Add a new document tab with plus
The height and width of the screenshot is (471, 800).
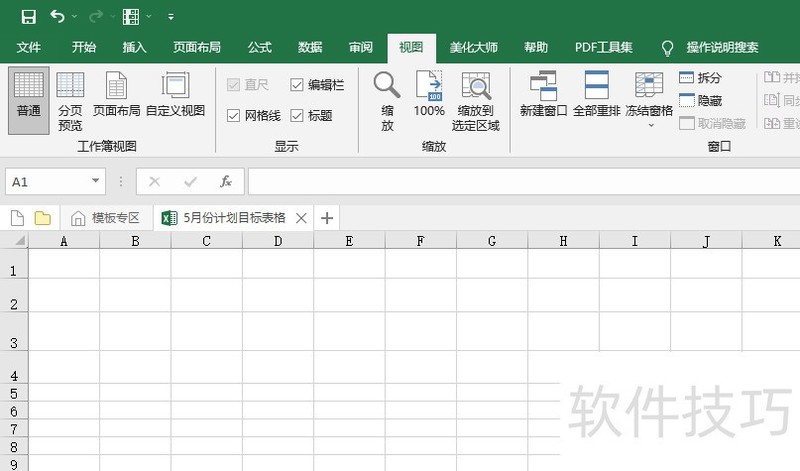327,218
